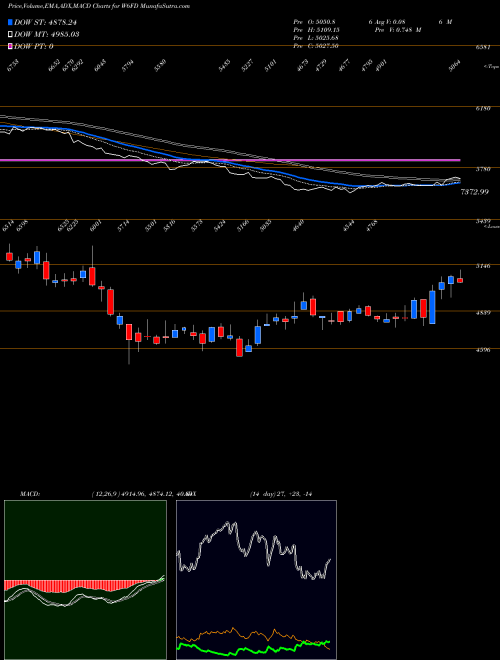Click the 5064 rotated label at top right
Screen dimensions: 500x660
(x=455, y=66)
